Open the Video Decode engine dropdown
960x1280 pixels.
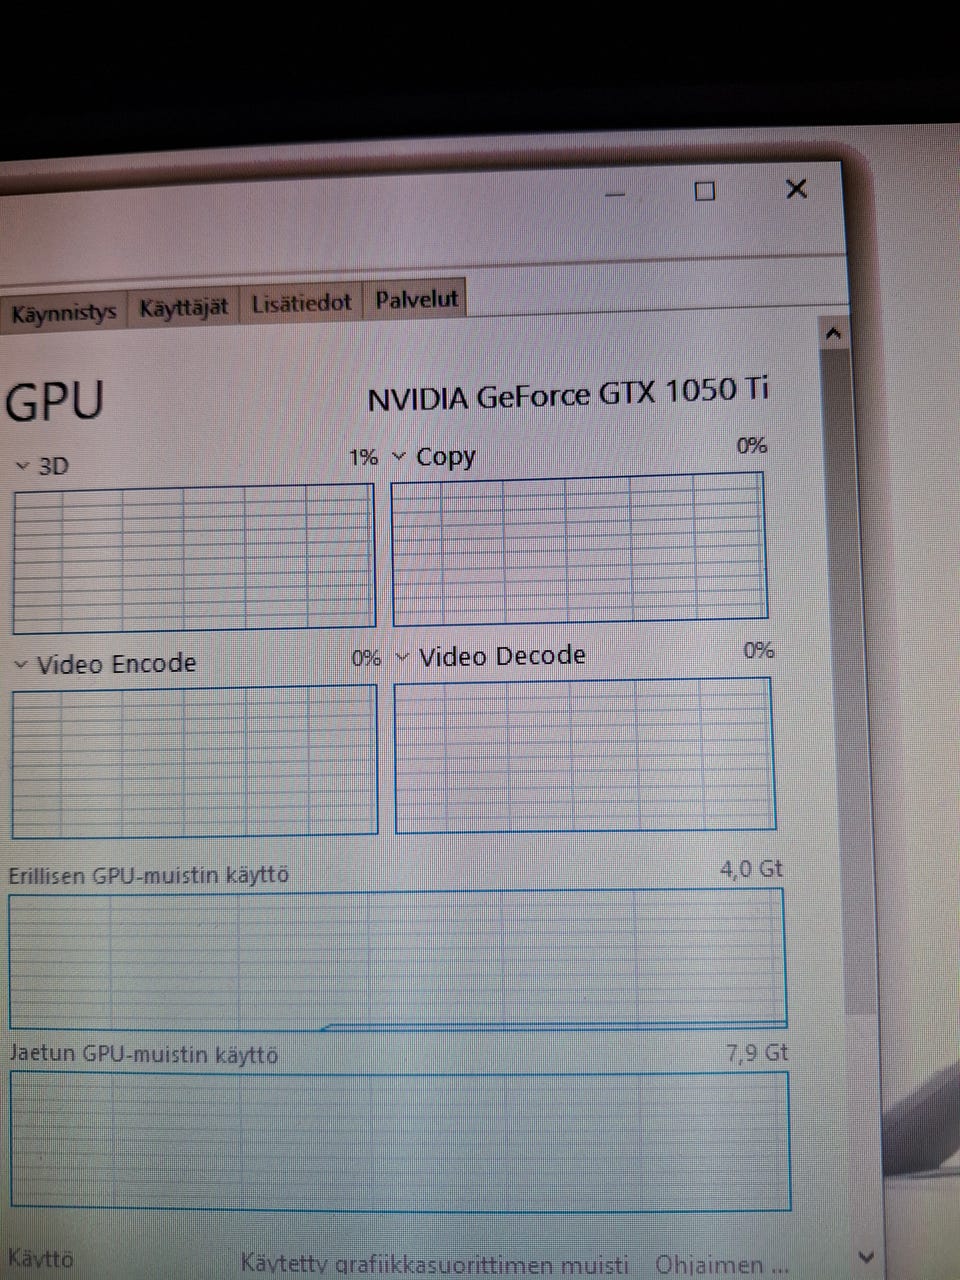pos(403,657)
